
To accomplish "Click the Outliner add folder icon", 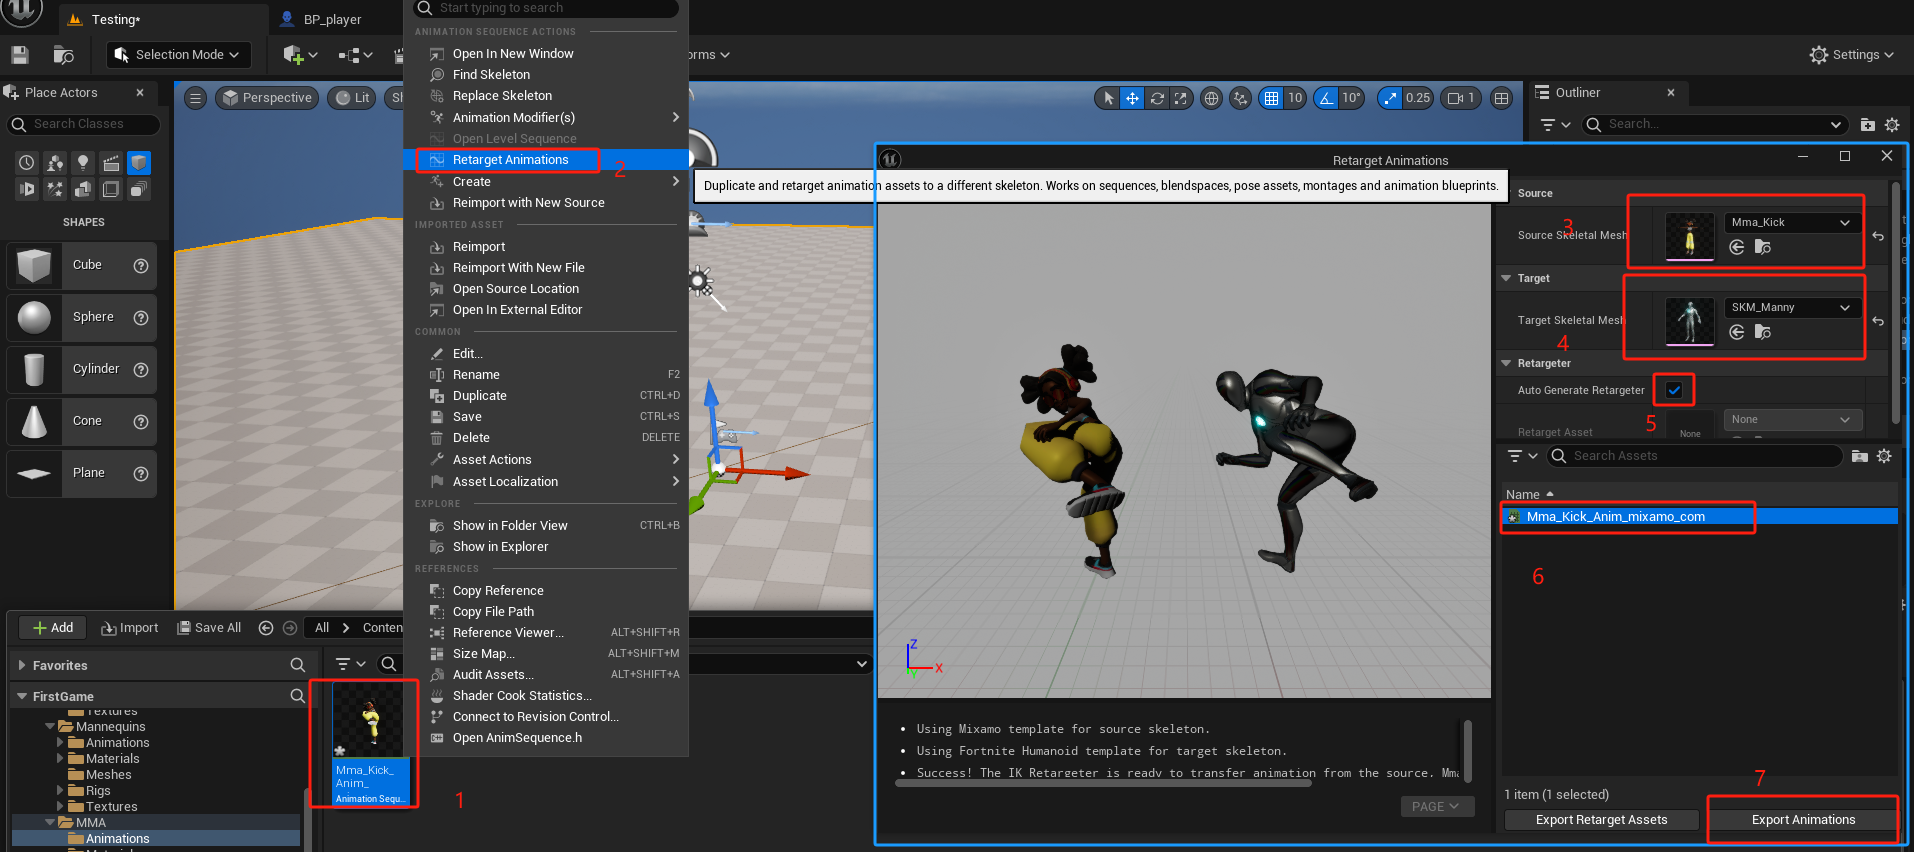I will tap(1867, 125).
